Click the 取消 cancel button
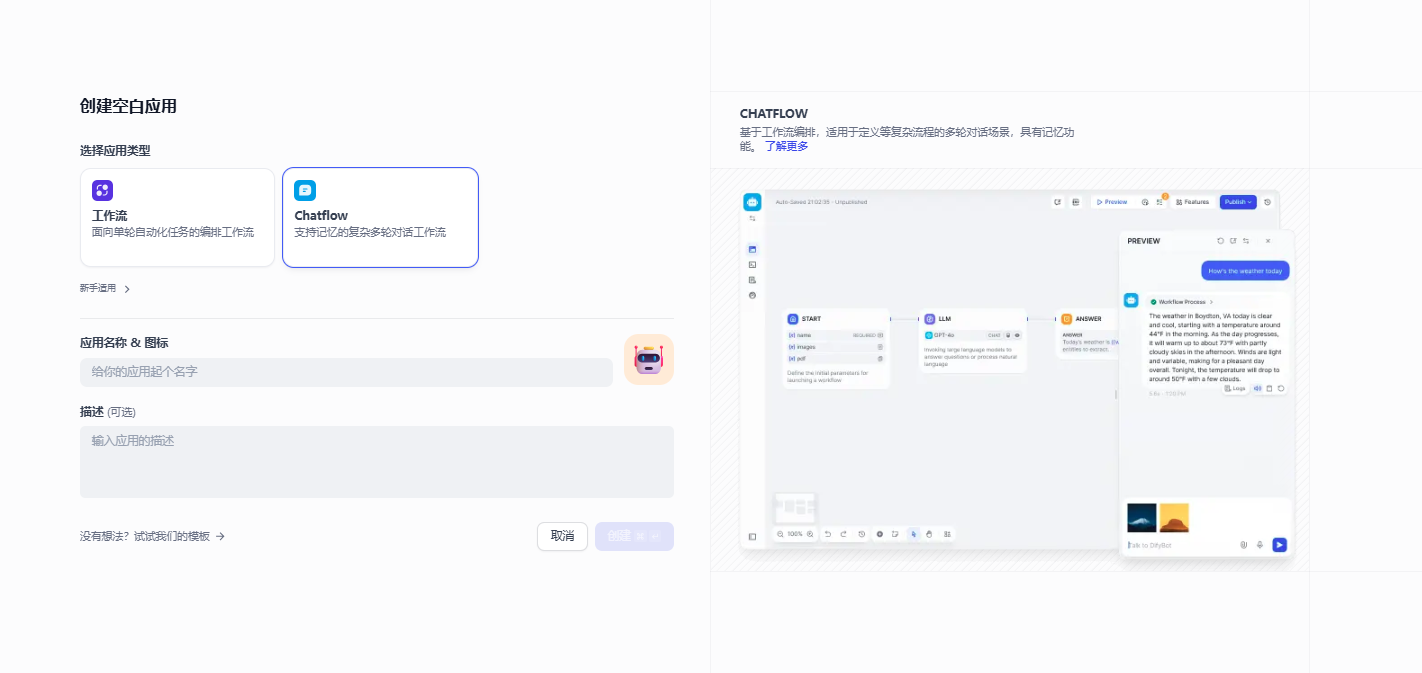Viewport: 1422px width, 673px height. click(x=562, y=536)
